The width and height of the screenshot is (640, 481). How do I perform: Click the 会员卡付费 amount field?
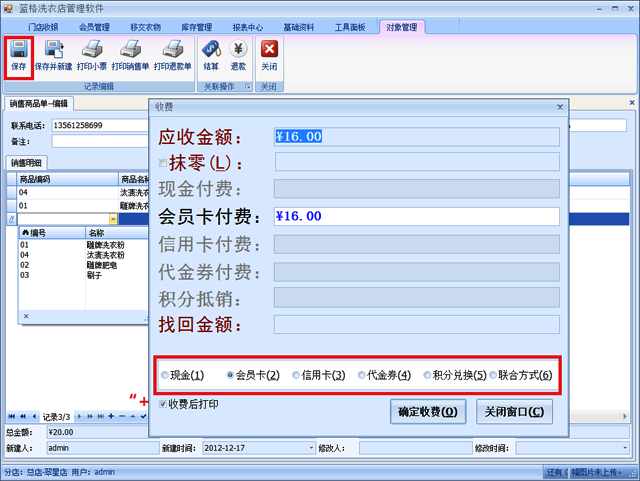pos(416,216)
